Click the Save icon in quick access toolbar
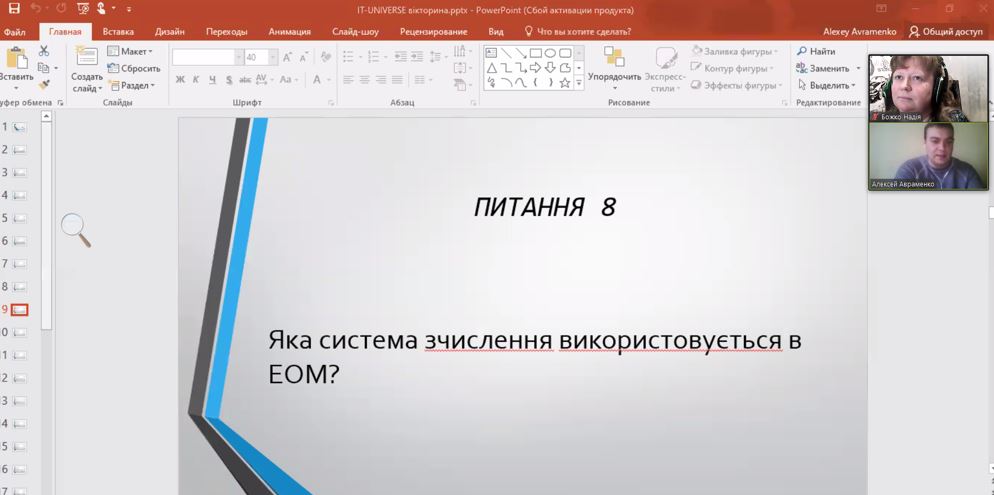The height and width of the screenshot is (495, 994). (14, 9)
